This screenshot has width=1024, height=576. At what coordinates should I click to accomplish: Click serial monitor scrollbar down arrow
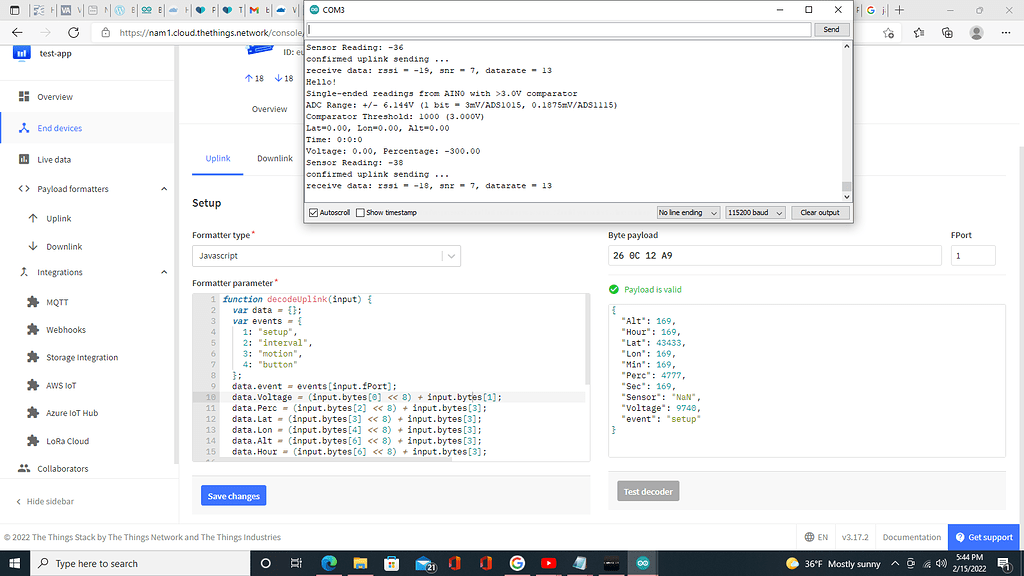point(846,197)
